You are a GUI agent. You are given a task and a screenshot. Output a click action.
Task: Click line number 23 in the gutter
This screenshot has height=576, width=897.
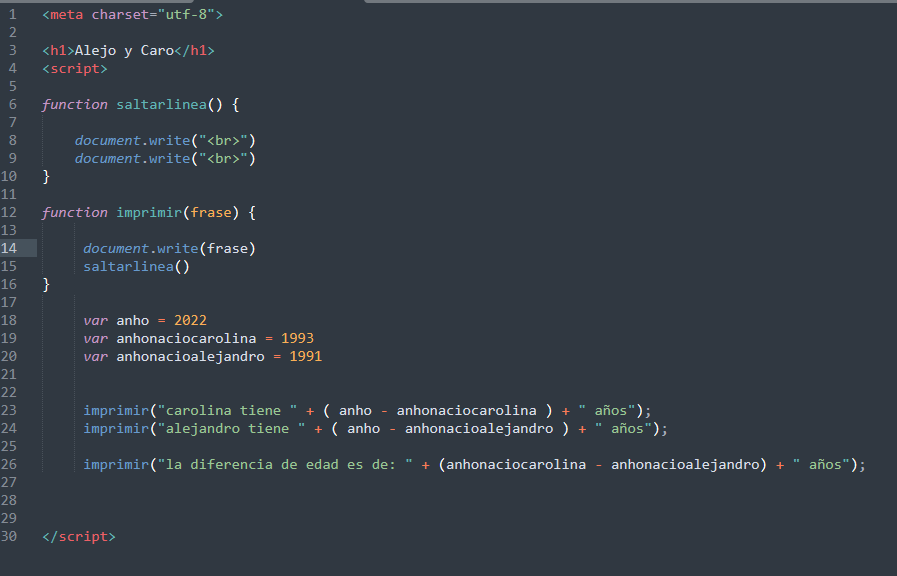(9, 410)
